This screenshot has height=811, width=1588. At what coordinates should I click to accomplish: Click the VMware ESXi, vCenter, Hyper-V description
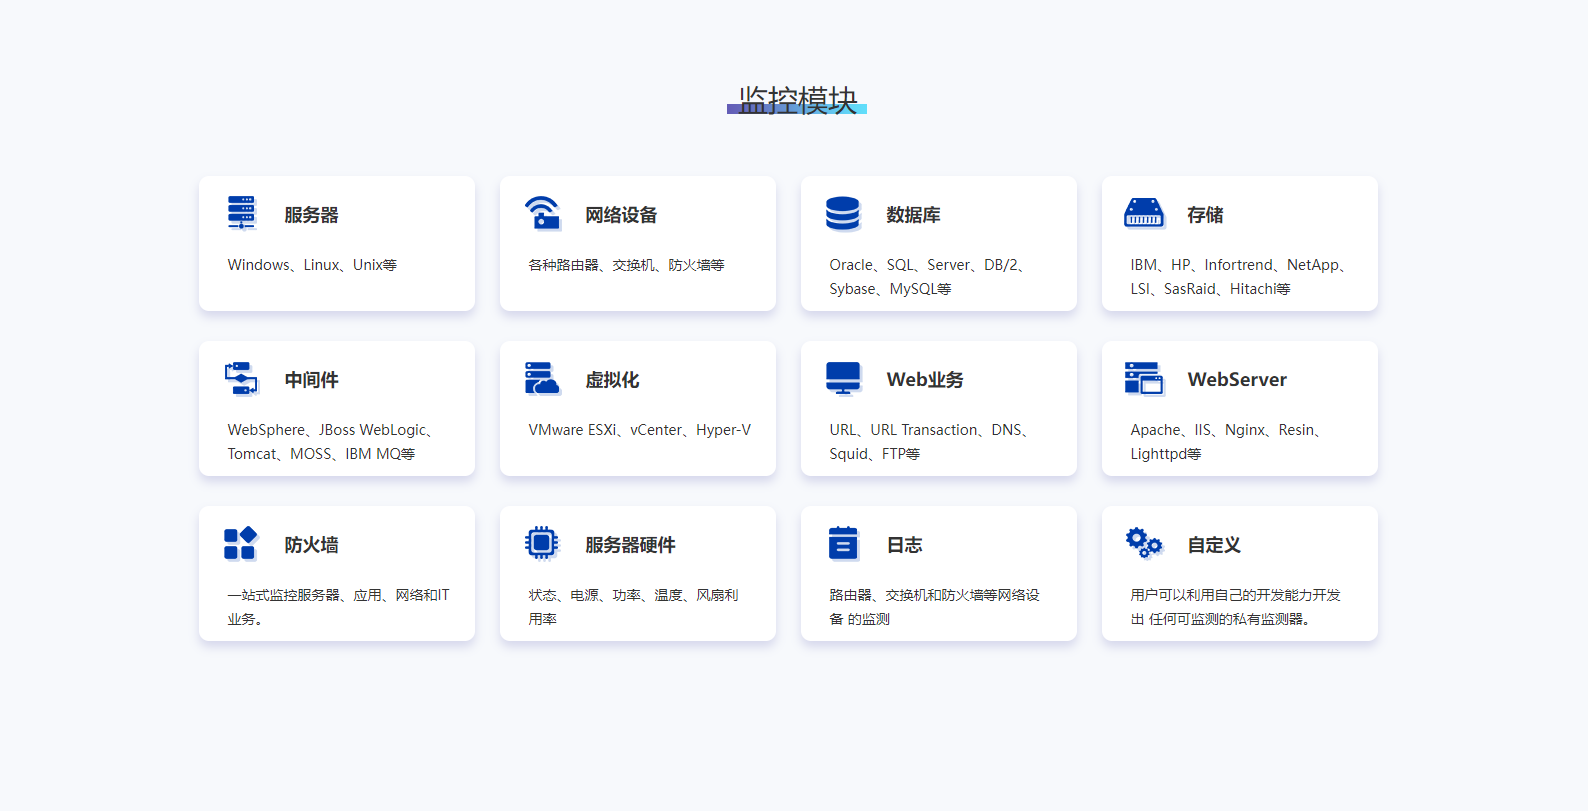[639, 430]
